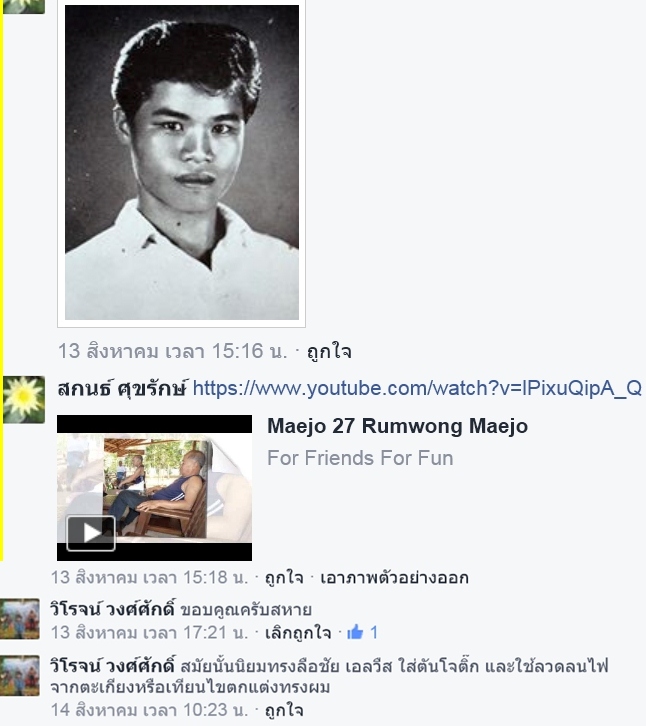
Task: Remove preview with เอาภาพตัวอย่างออก
Action: coord(395,578)
